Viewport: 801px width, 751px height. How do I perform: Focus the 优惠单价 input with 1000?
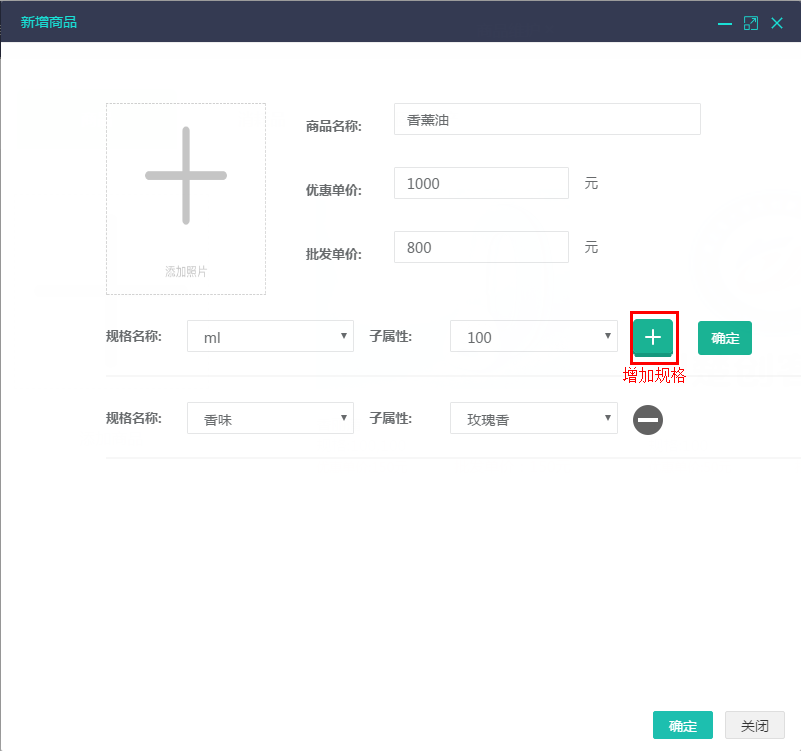pos(481,183)
